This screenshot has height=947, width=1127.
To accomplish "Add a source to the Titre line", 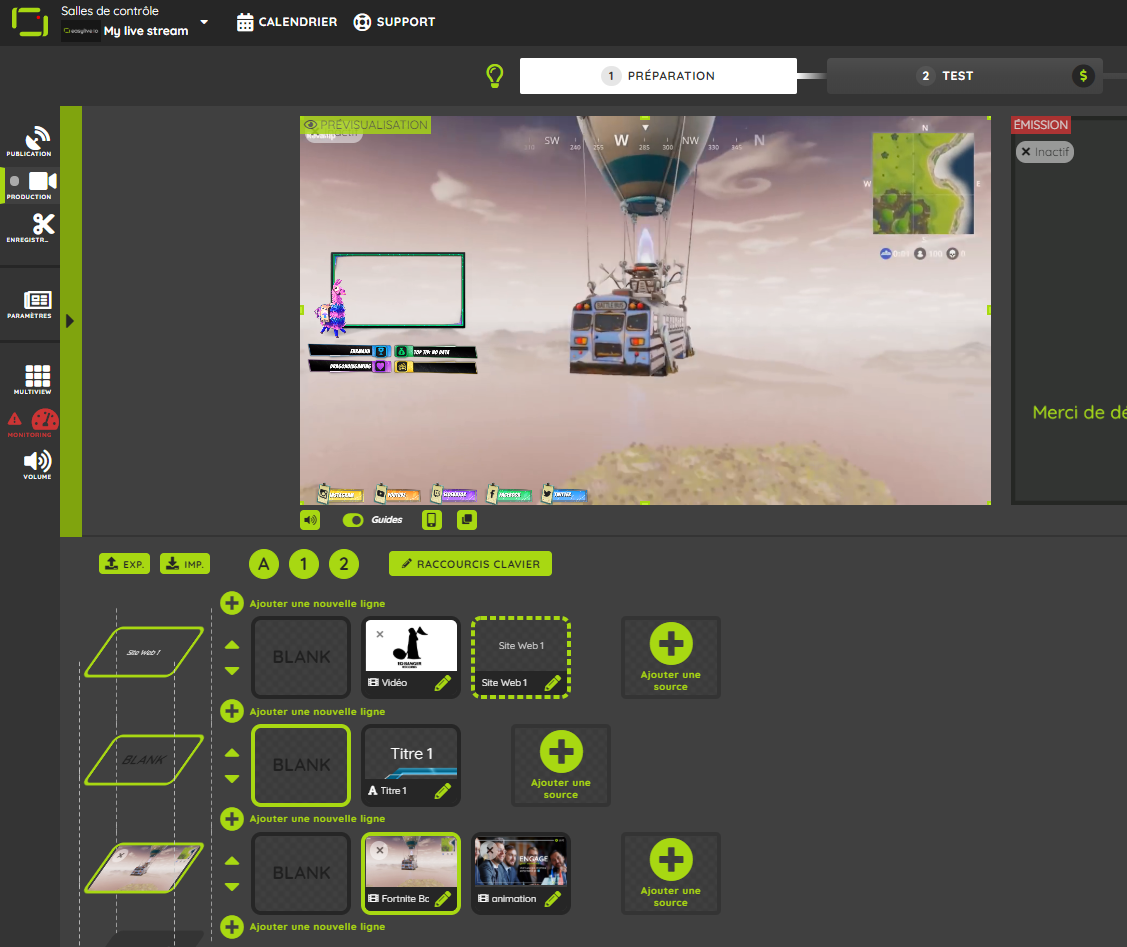I will click(x=561, y=764).
